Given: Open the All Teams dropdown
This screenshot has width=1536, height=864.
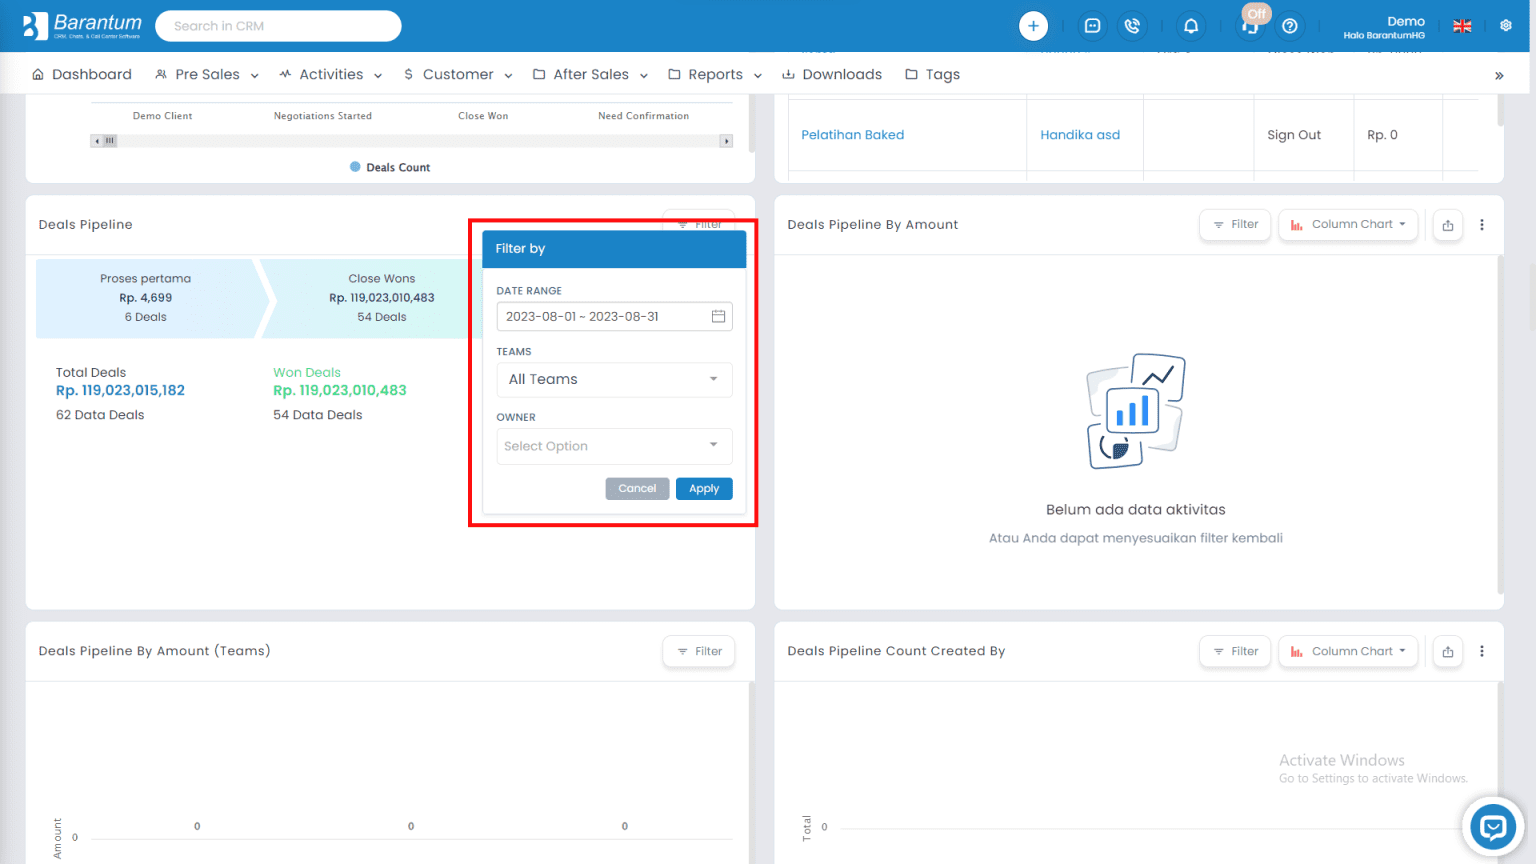Looking at the screenshot, I should pyautogui.click(x=614, y=379).
